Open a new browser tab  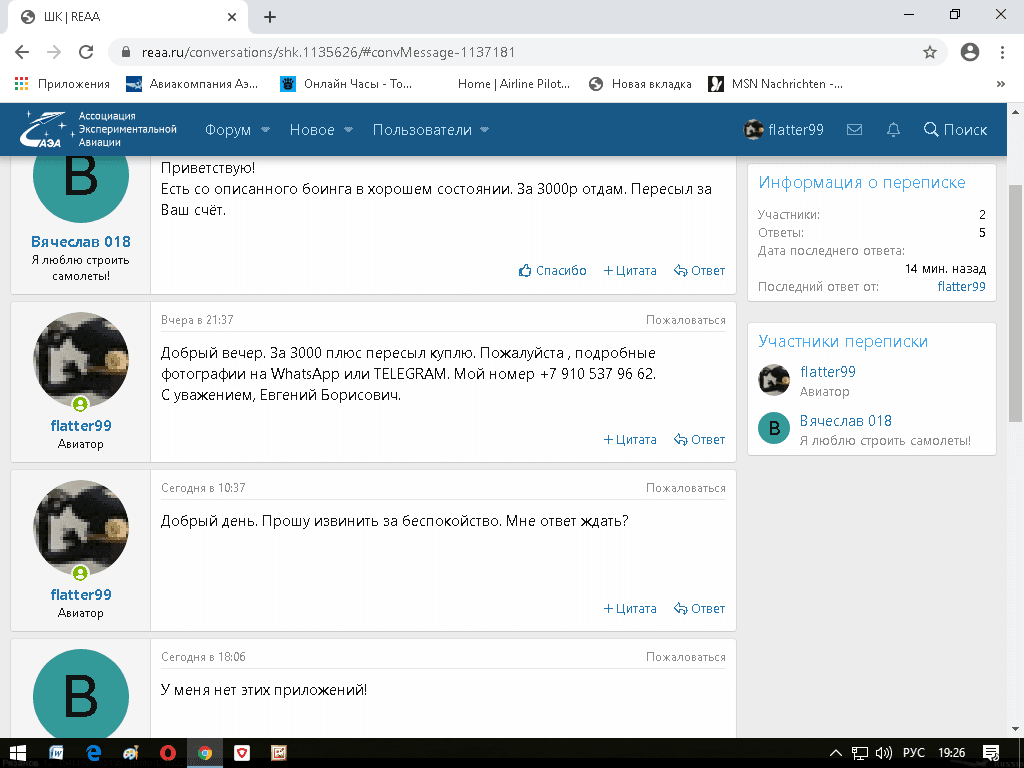tap(270, 17)
